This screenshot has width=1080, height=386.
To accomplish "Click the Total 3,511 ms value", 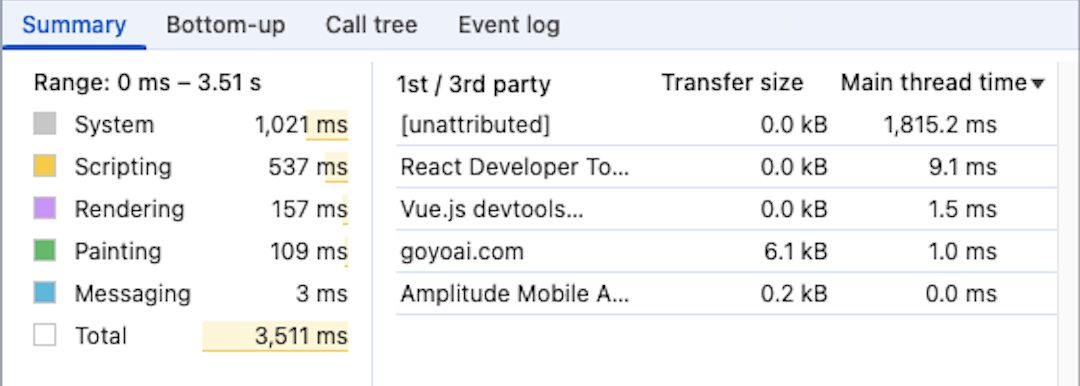I will point(302,336).
